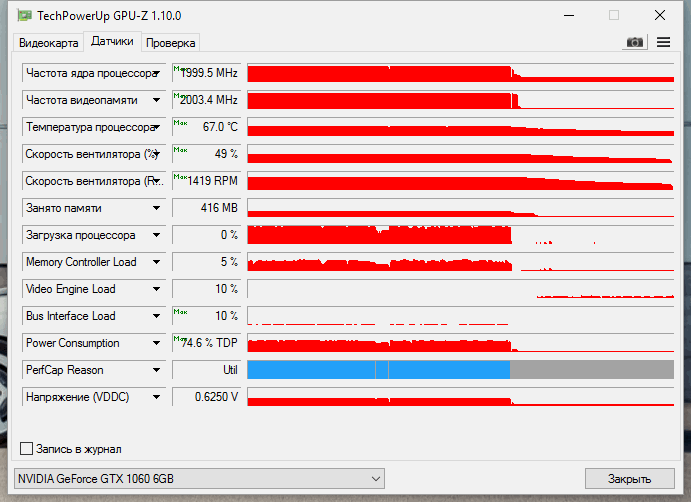691x502 pixels.
Task: Click the 0.6250 V voltage value
Action: (x=206, y=397)
